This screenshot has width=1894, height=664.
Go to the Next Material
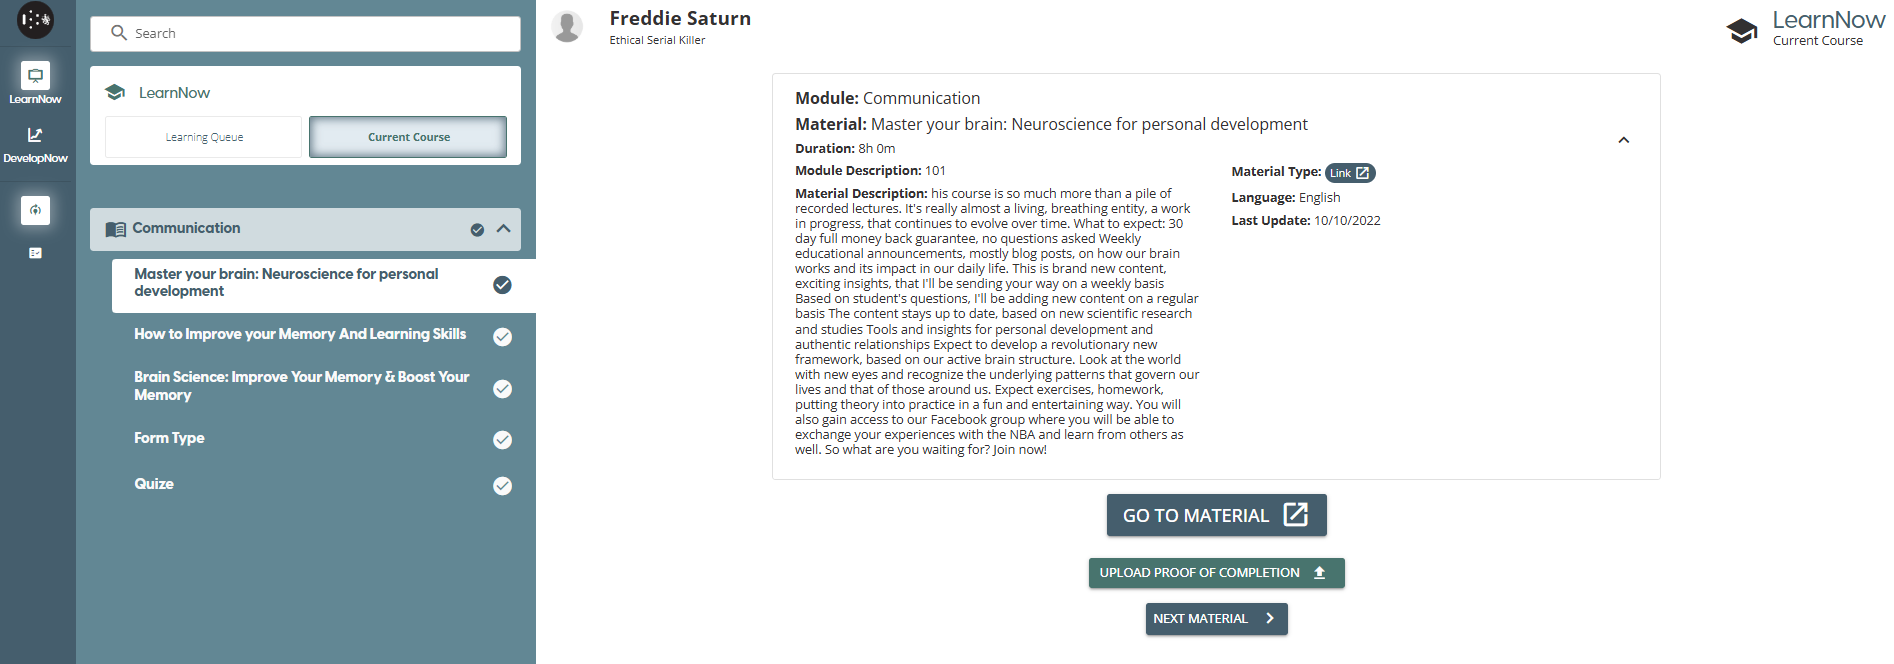[1216, 619]
